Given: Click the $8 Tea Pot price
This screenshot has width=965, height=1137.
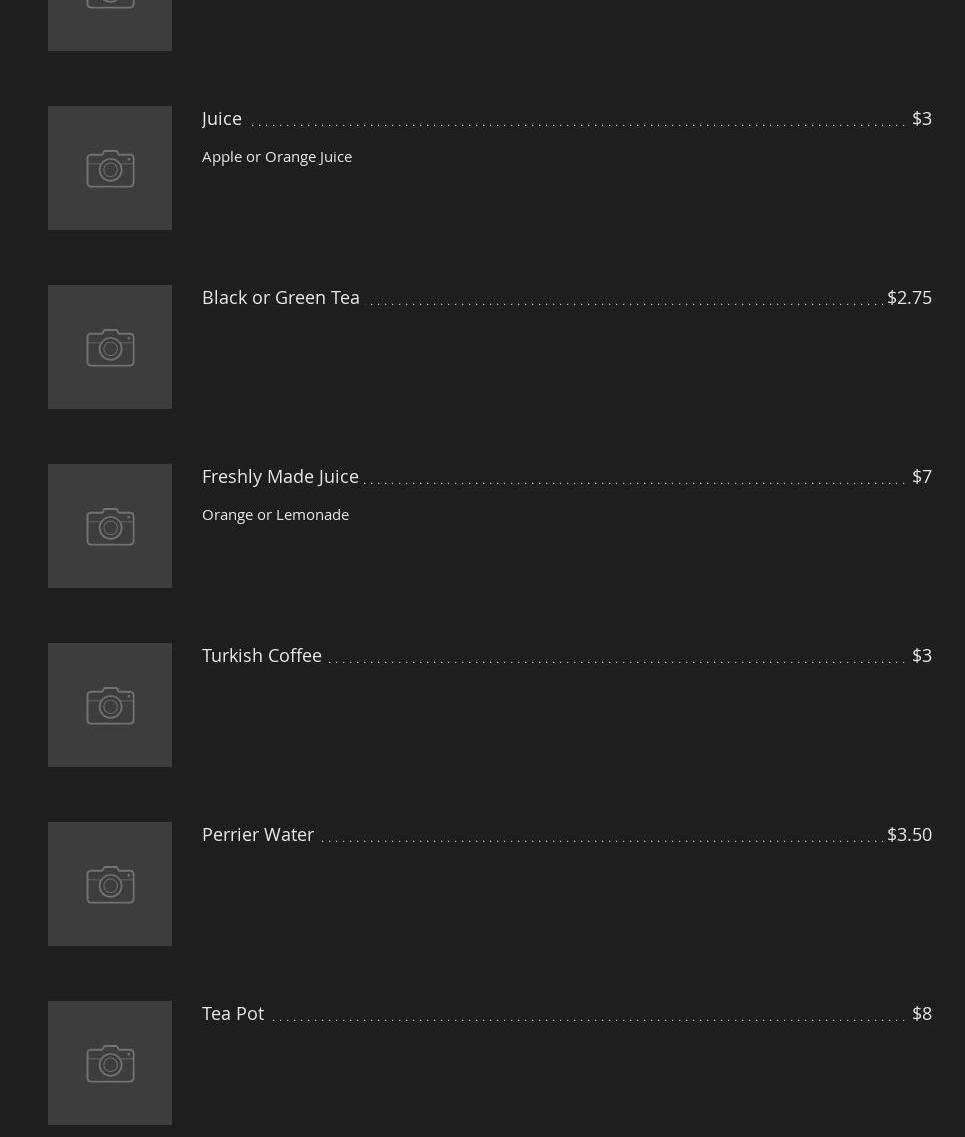Looking at the screenshot, I should (x=921, y=1014).
